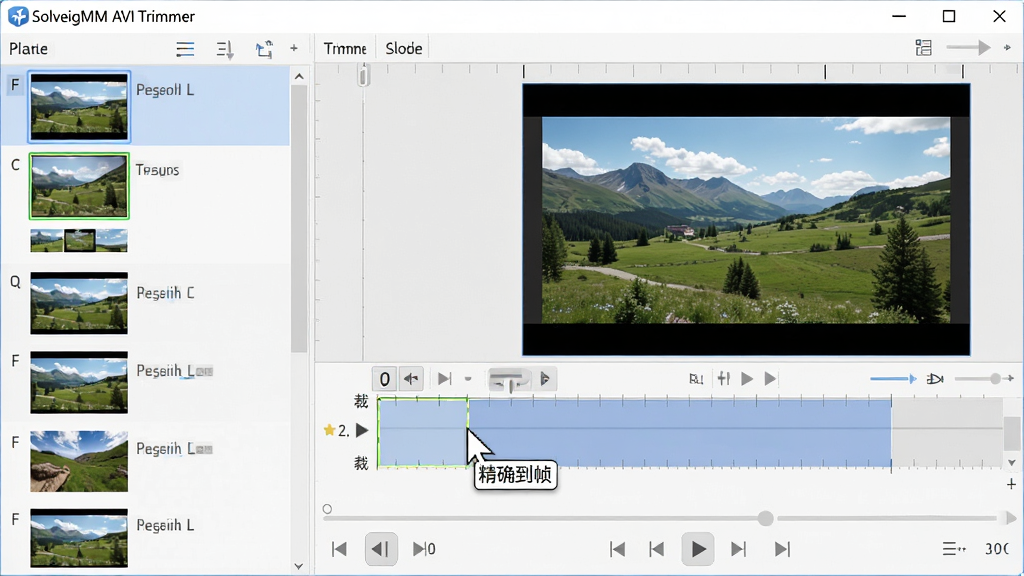Screen dimensions: 1024x576
Task: Click the scroll up arrow of clip list
Action: coord(299,76)
